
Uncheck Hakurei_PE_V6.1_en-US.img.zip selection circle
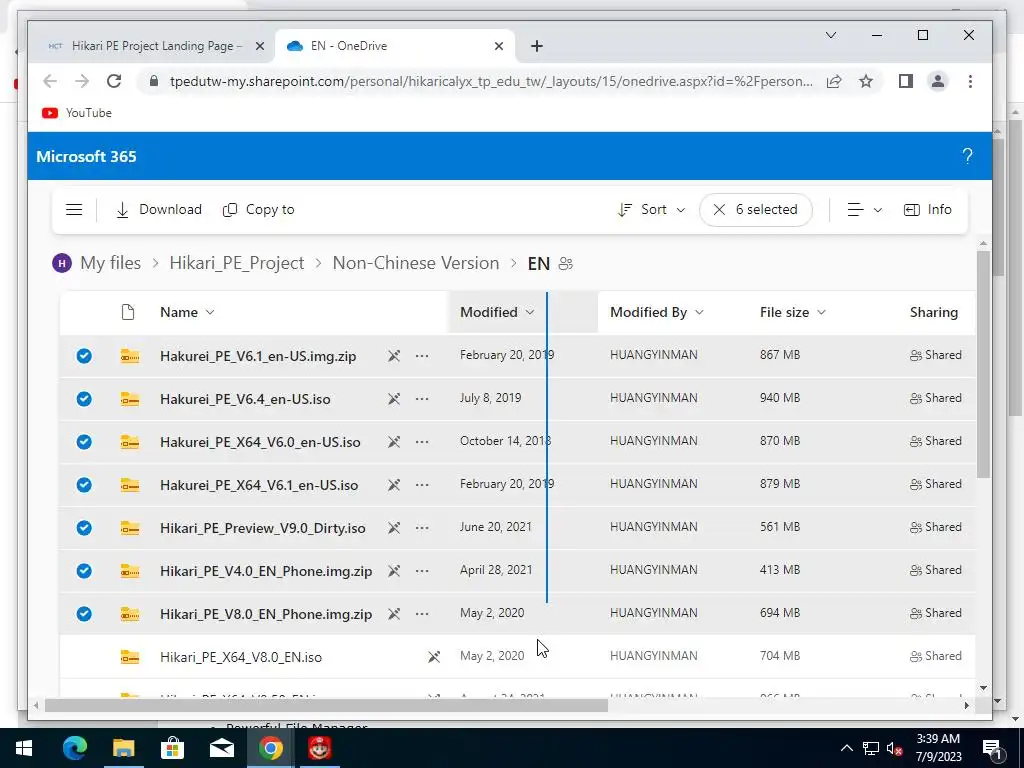pos(84,356)
